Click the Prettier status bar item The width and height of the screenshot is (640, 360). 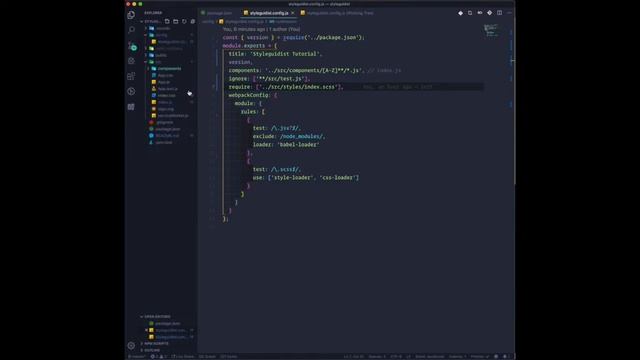click(x=479, y=357)
